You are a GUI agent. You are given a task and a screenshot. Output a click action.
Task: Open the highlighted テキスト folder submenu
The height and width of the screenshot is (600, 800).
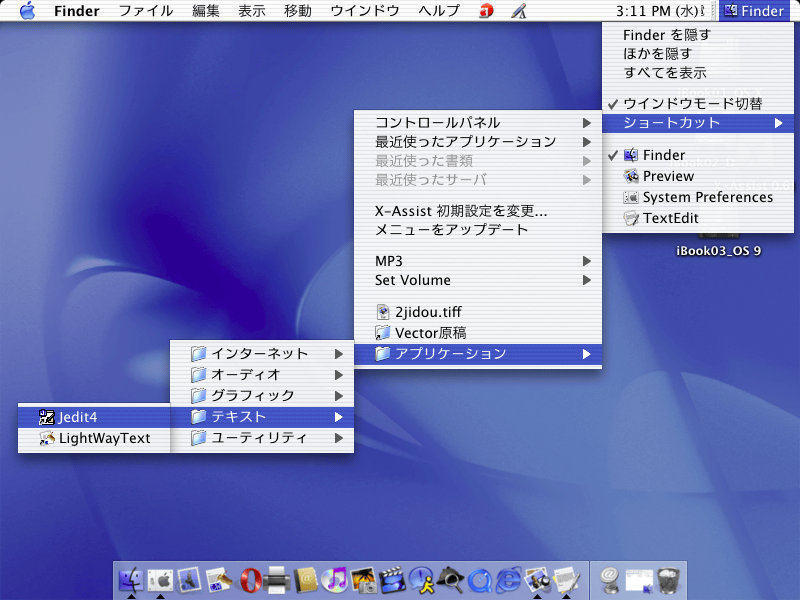(x=262, y=417)
